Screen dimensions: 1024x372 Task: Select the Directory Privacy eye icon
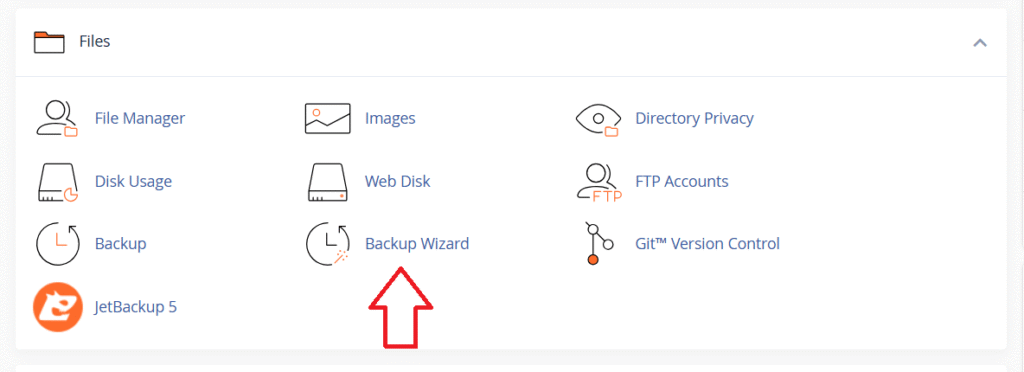(x=598, y=119)
